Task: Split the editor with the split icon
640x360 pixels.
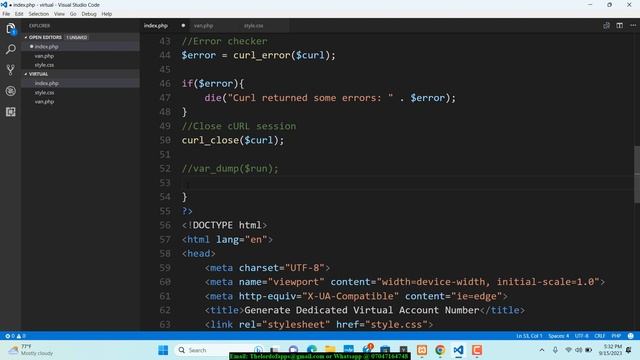Action: point(620,25)
